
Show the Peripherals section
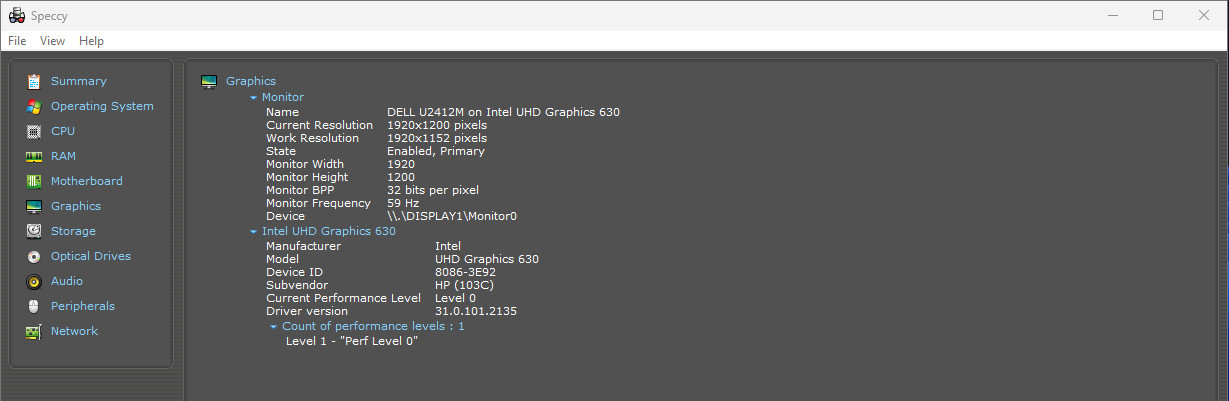83,306
